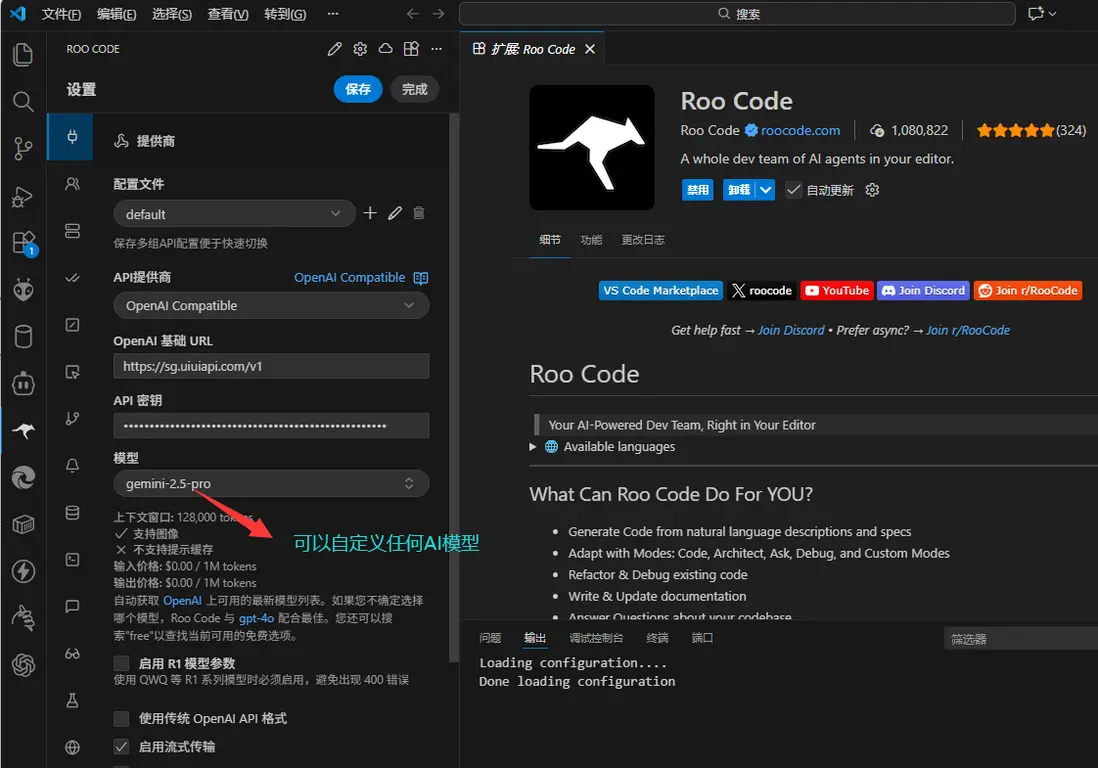Check the legacy OpenAI API format option
Screen dimensions: 1098x768
[121, 719]
